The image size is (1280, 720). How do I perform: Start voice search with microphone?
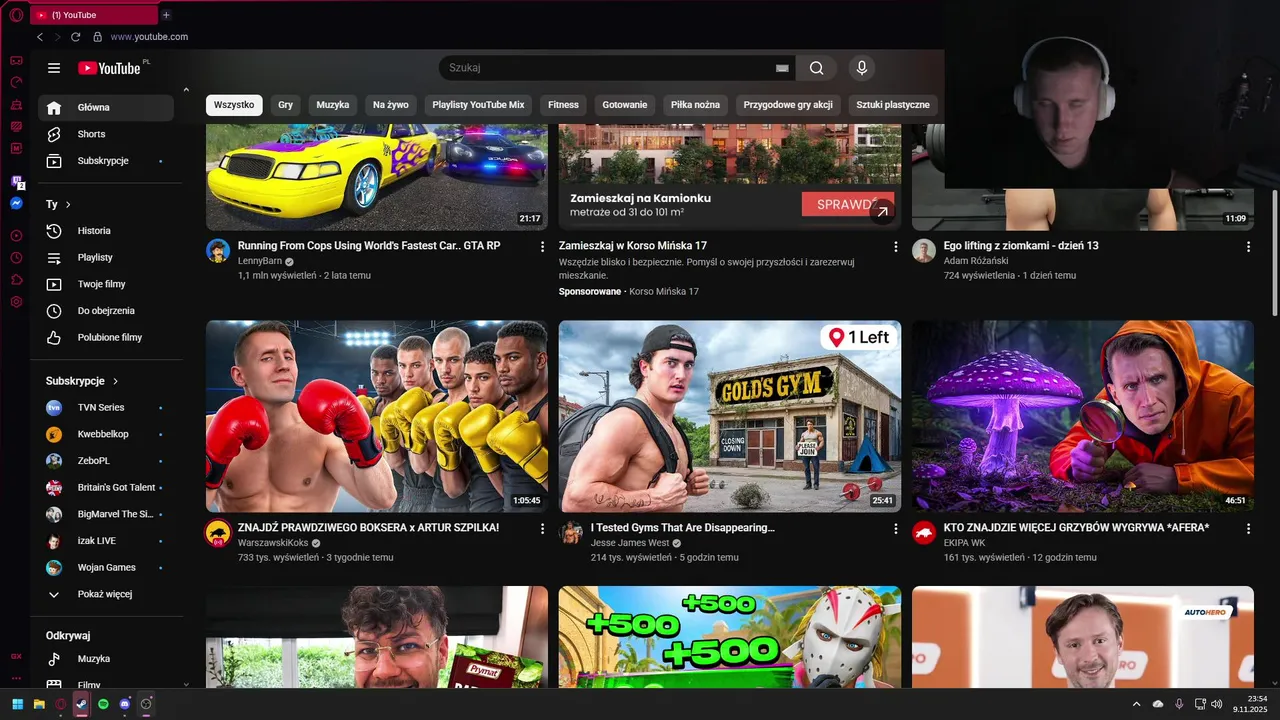(861, 68)
